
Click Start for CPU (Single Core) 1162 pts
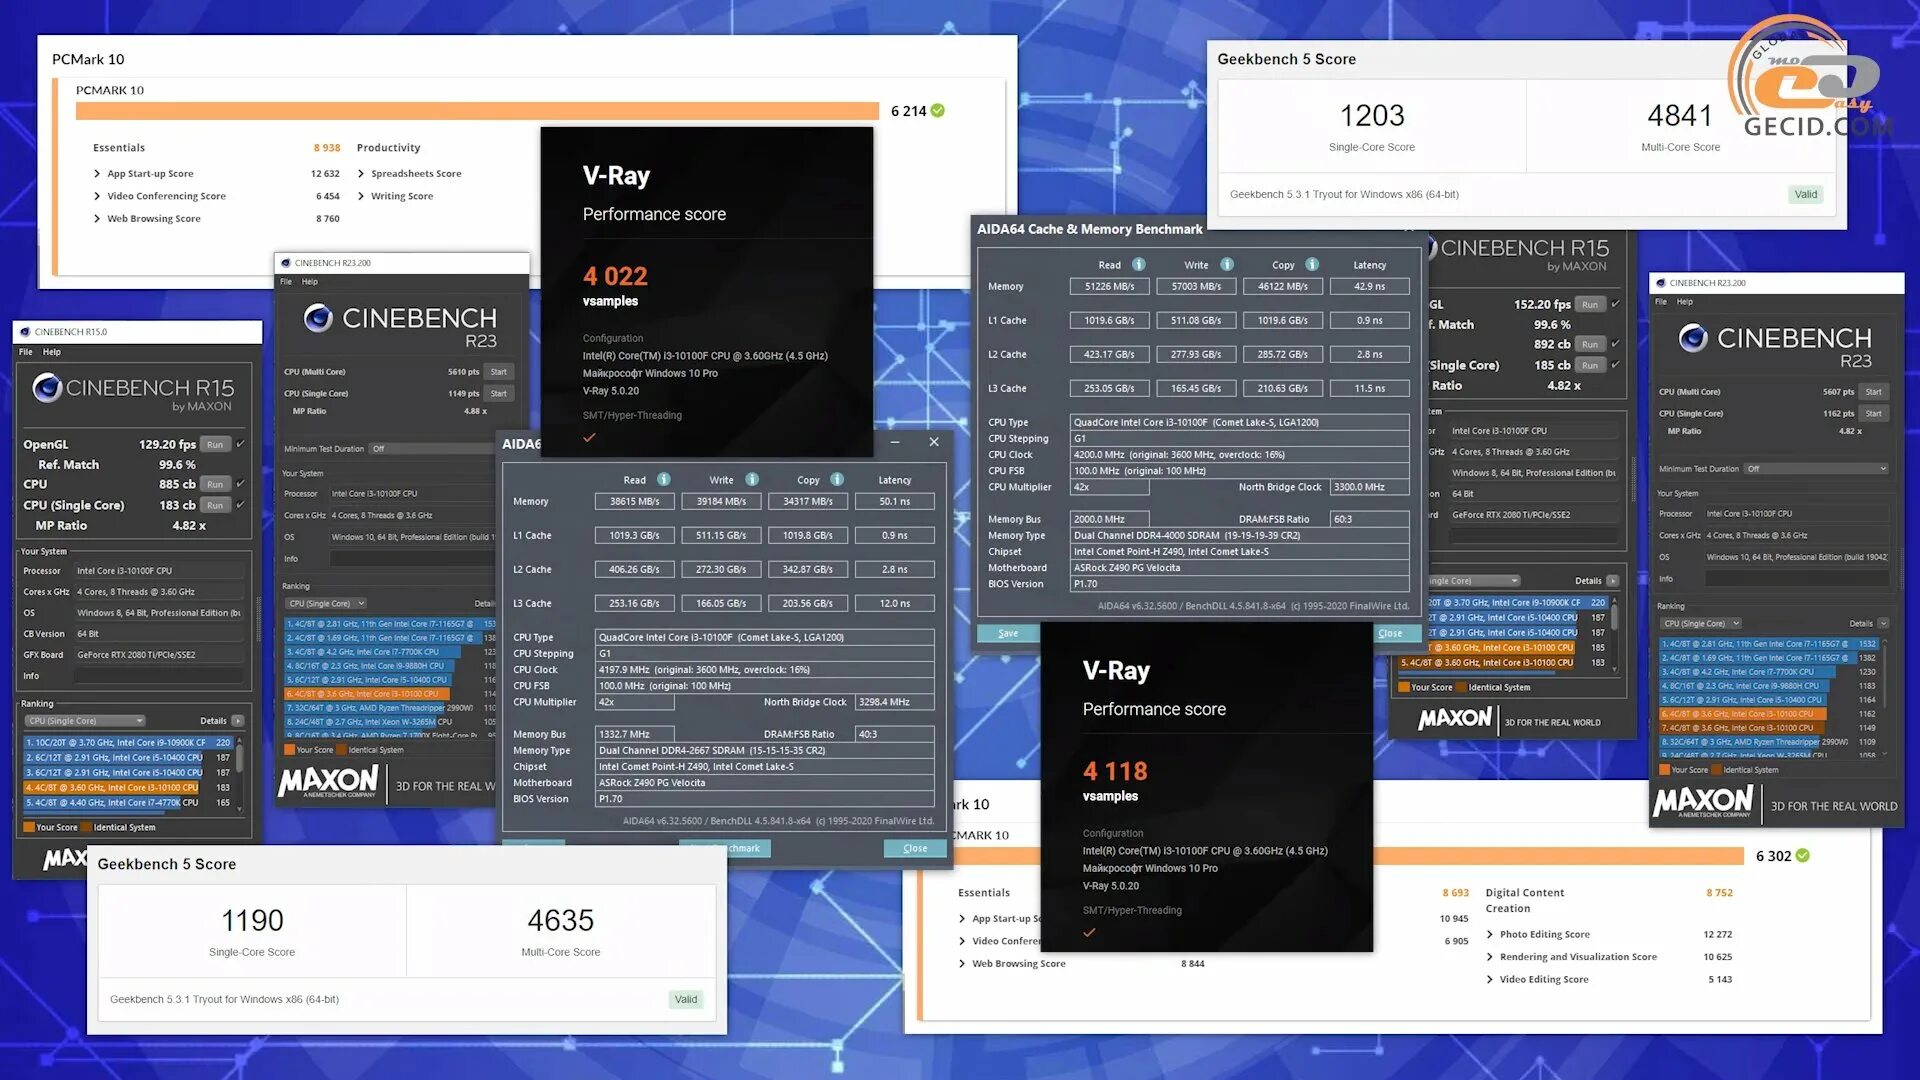pos(1874,414)
